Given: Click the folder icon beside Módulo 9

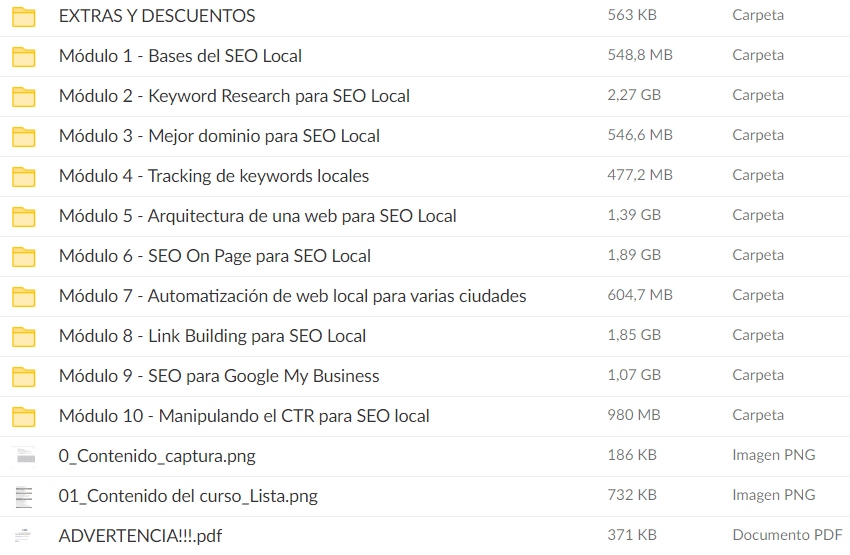Looking at the screenshot, I should coord(24,377).
